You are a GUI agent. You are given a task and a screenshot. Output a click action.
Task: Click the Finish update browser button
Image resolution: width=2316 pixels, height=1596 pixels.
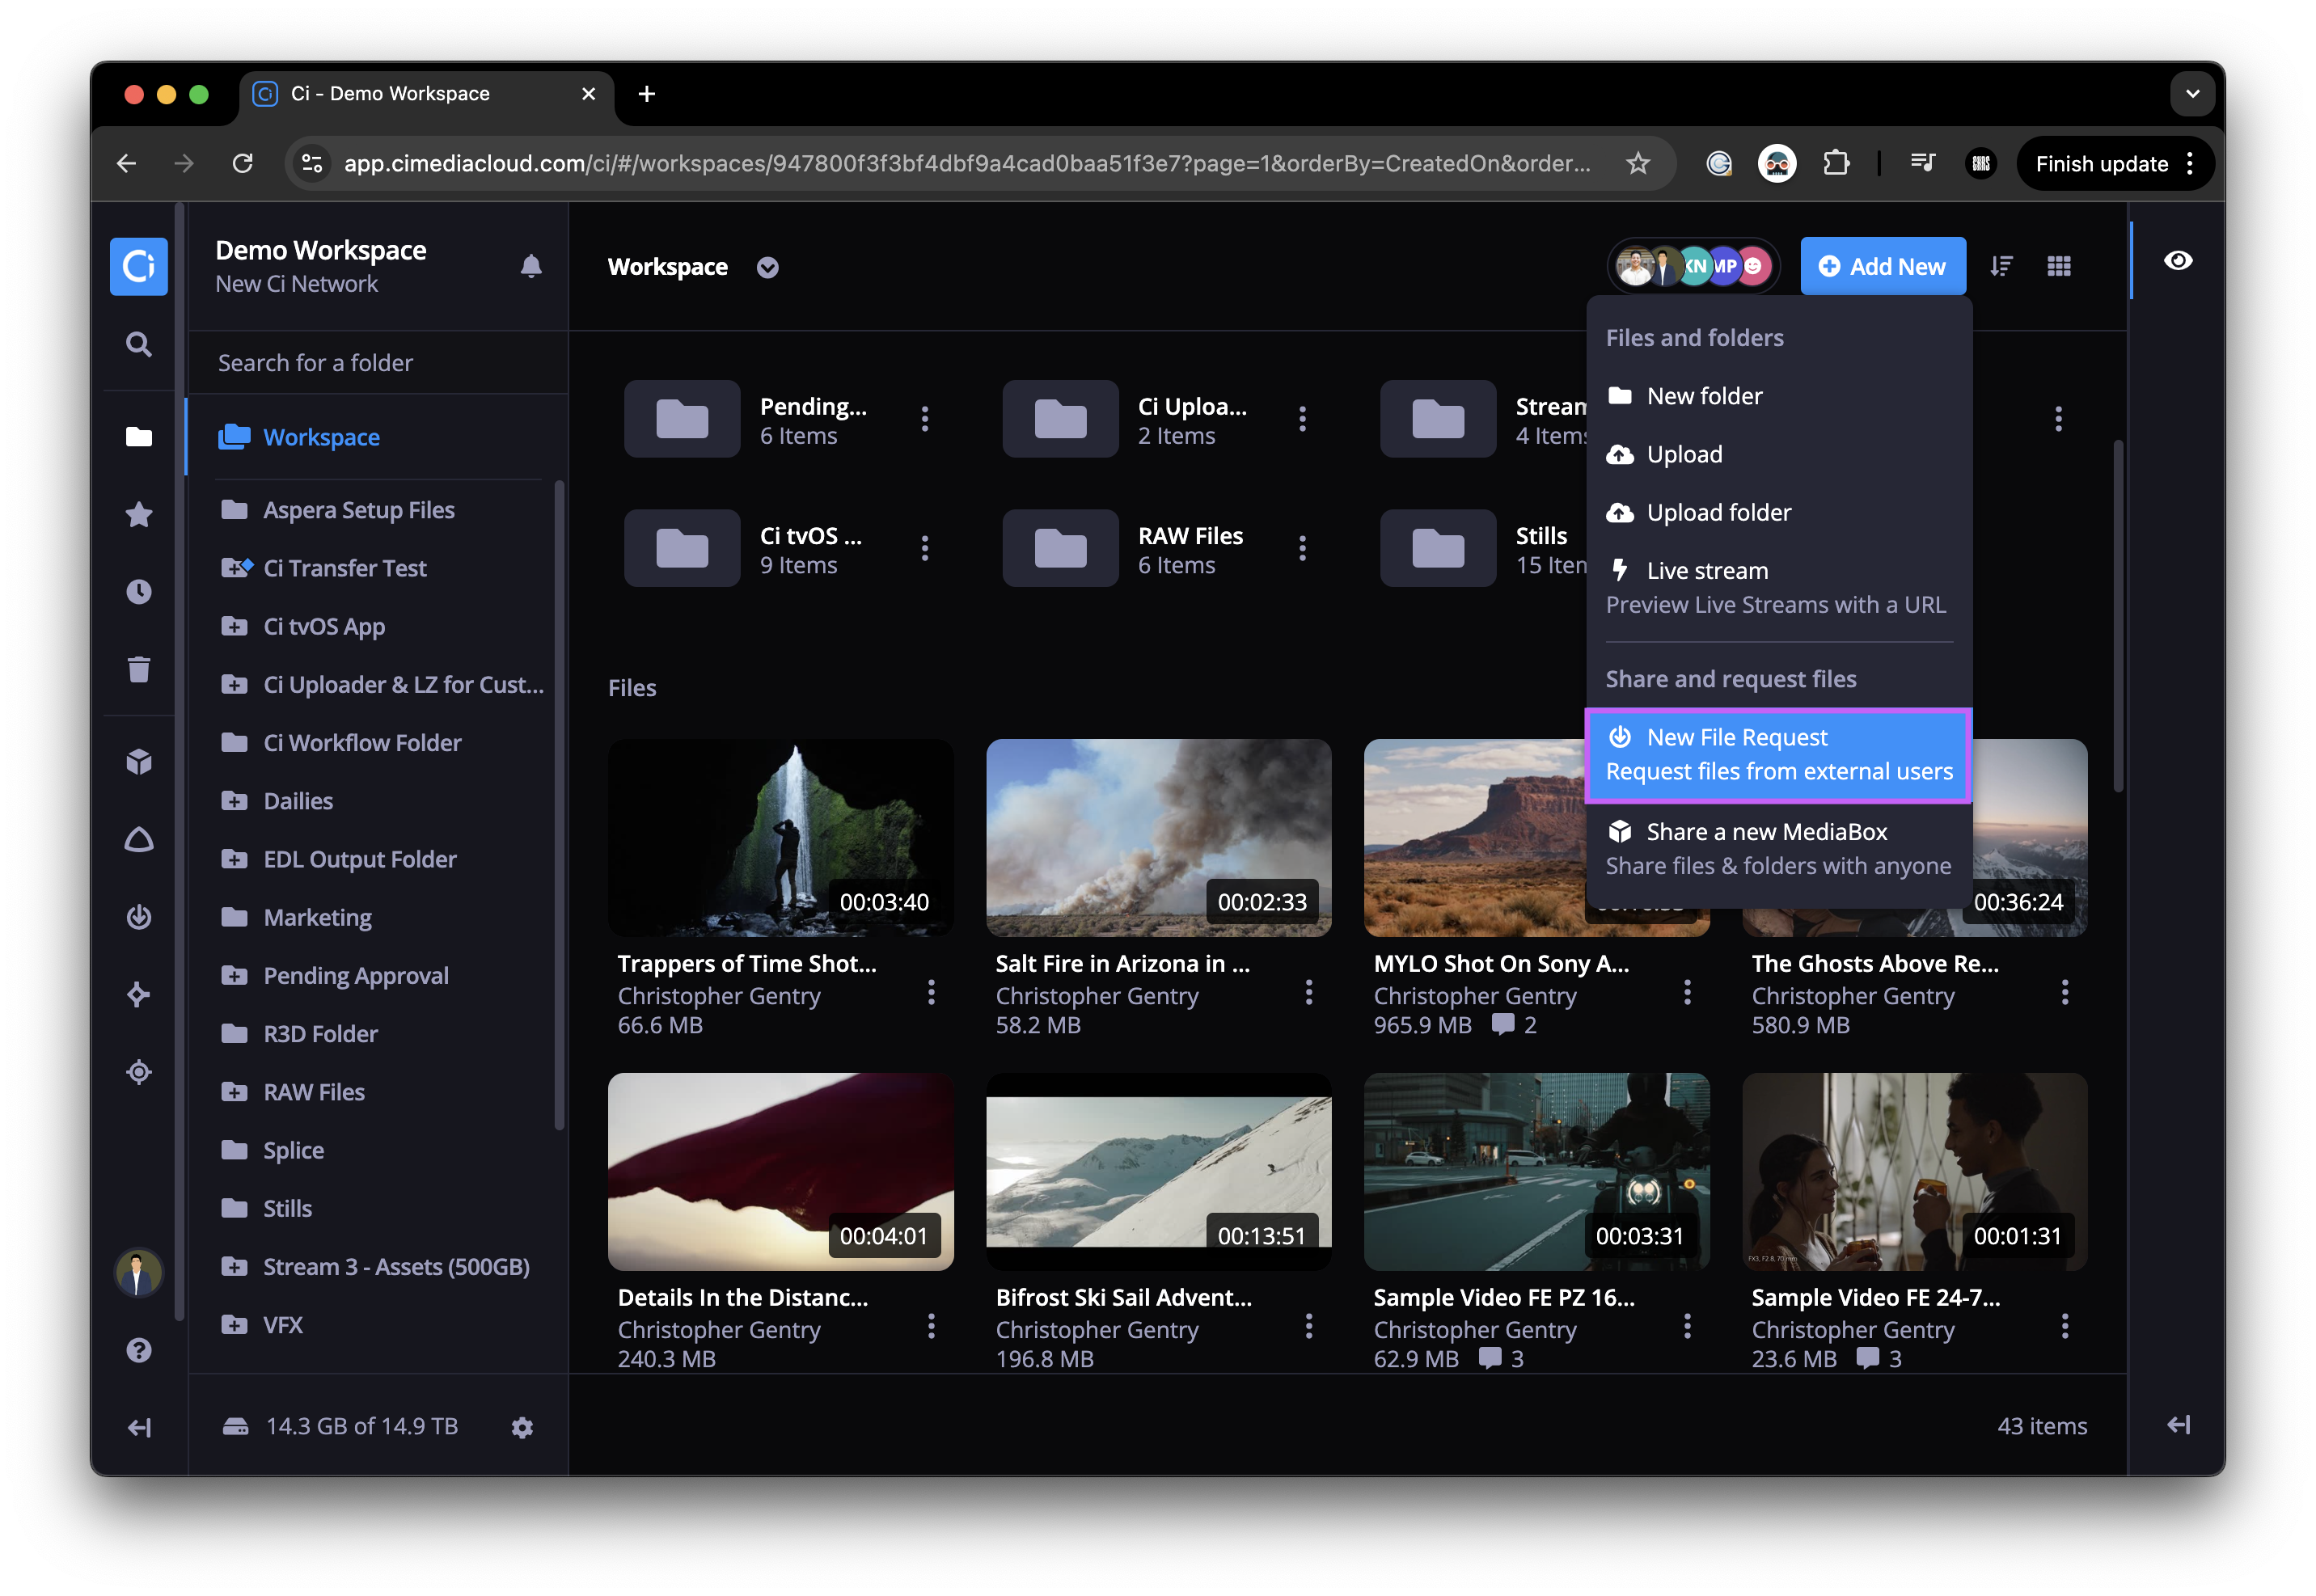pyautogui.click(x=2102, y=163)
